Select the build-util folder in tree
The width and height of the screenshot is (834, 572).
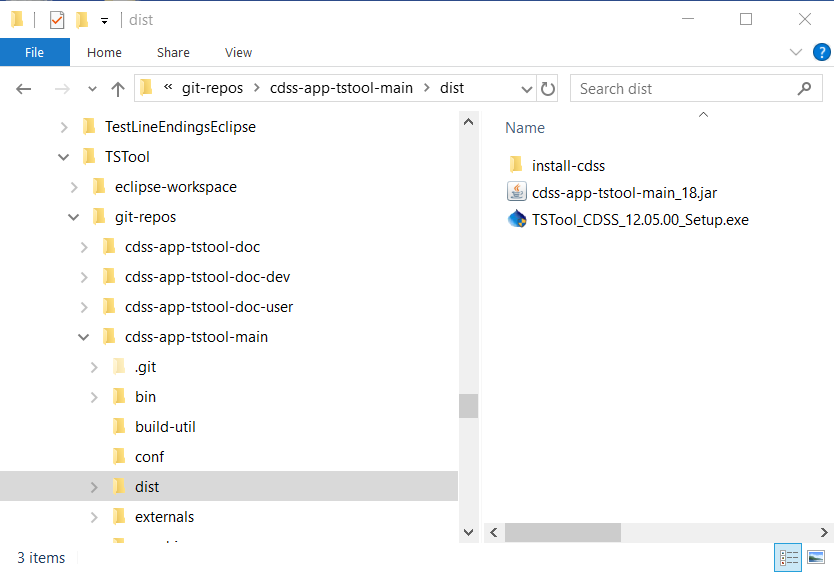click(165, 427)
